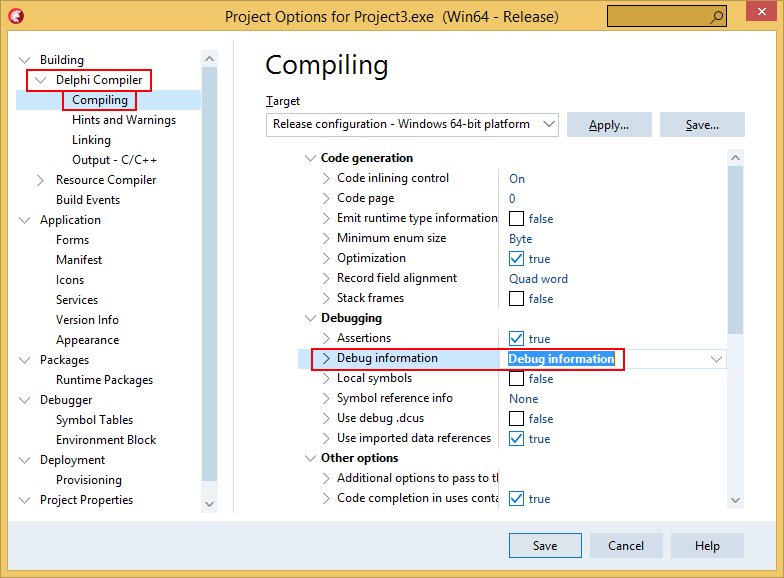Toggle the Stack frames checkbox

[516, 298]
